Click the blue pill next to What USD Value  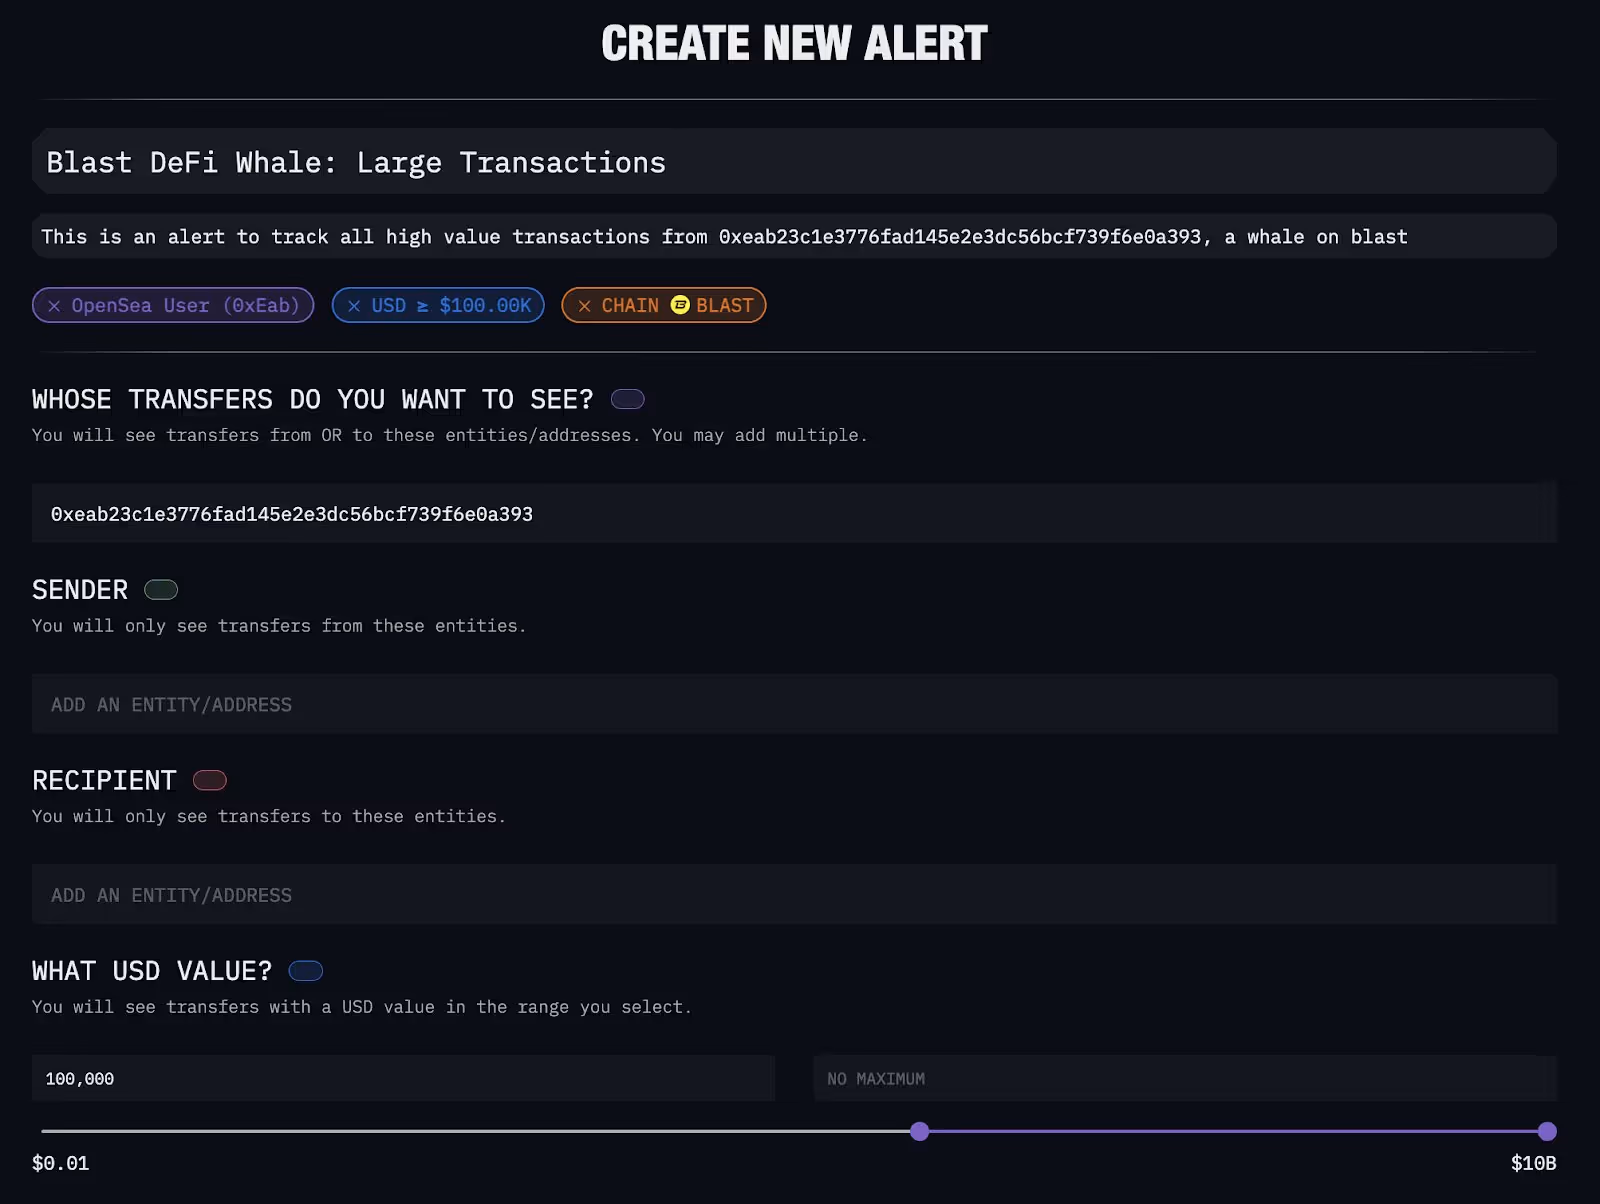306,971
